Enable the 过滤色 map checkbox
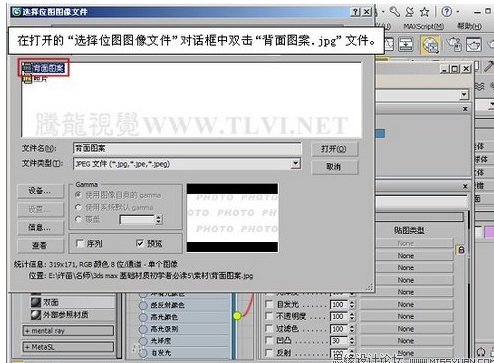The image size is (494, 363). tap(269, 328)
